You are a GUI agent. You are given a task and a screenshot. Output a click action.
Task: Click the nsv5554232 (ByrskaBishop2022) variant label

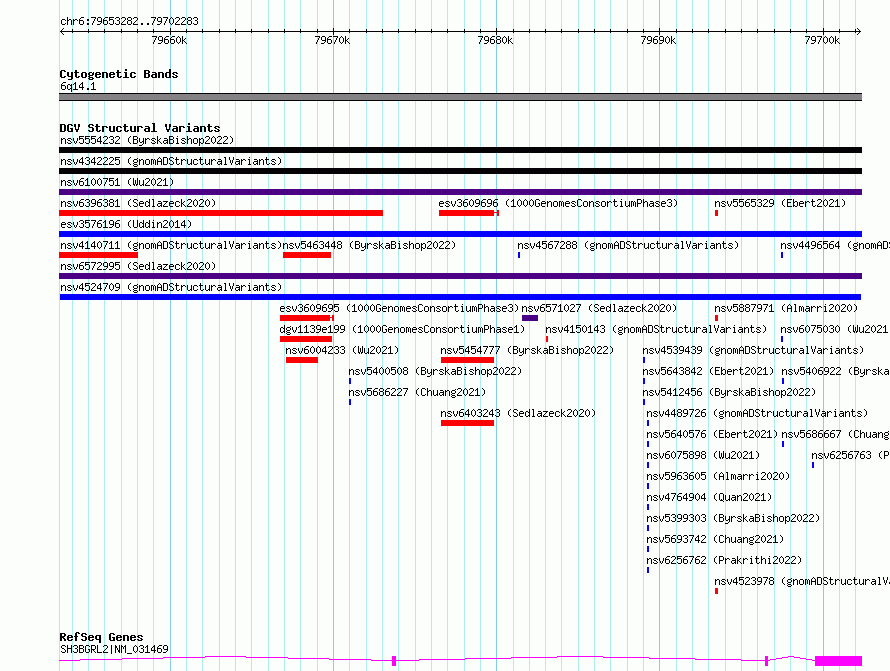[147, 140]
